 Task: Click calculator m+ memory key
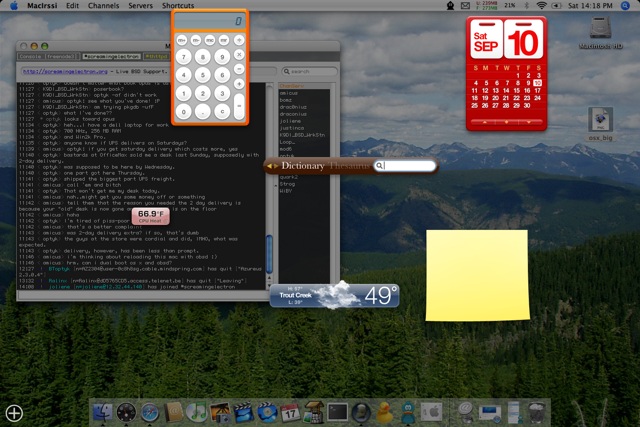(x=182, y=40)
